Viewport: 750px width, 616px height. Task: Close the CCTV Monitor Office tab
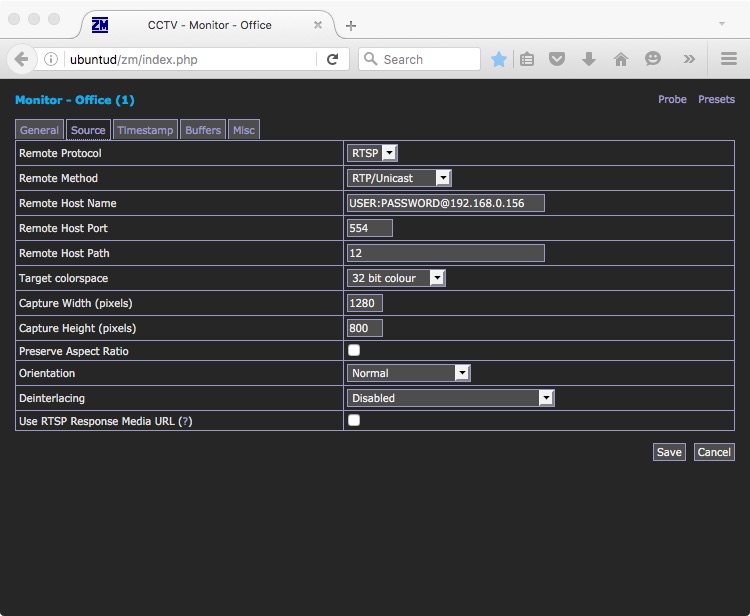coord(318,25)
